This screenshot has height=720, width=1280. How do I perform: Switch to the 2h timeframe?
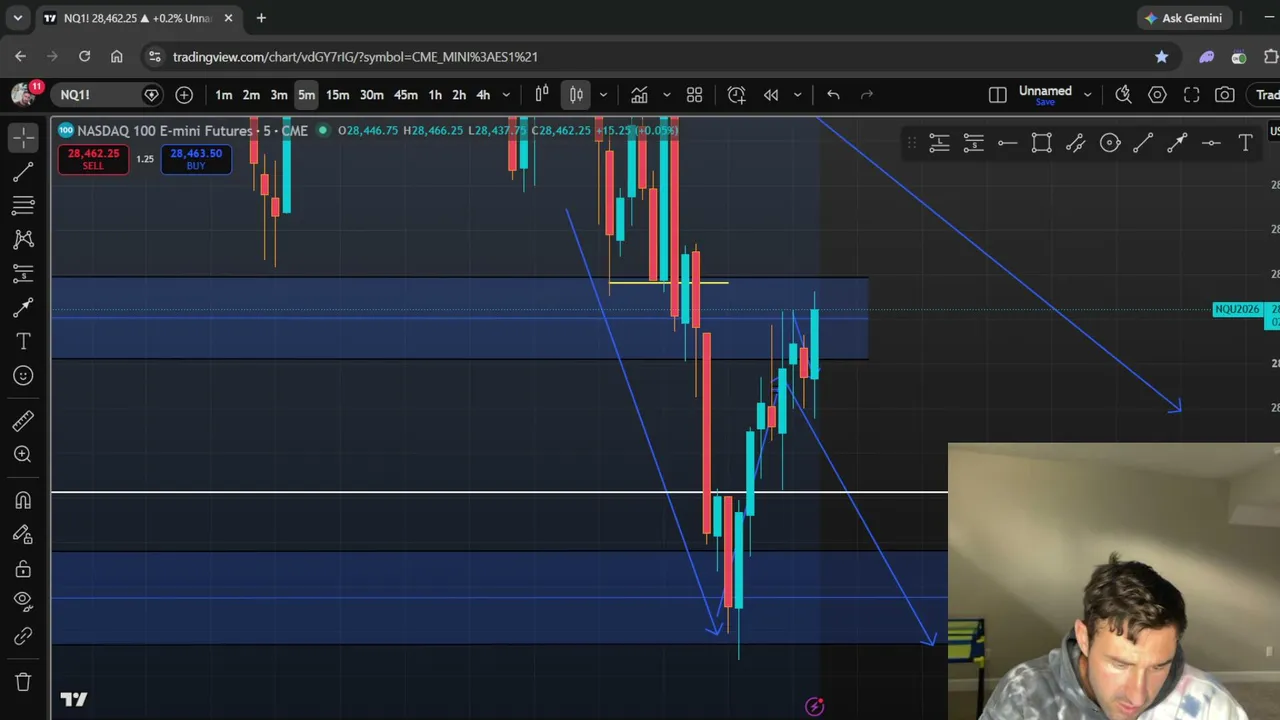pos(459,95)
